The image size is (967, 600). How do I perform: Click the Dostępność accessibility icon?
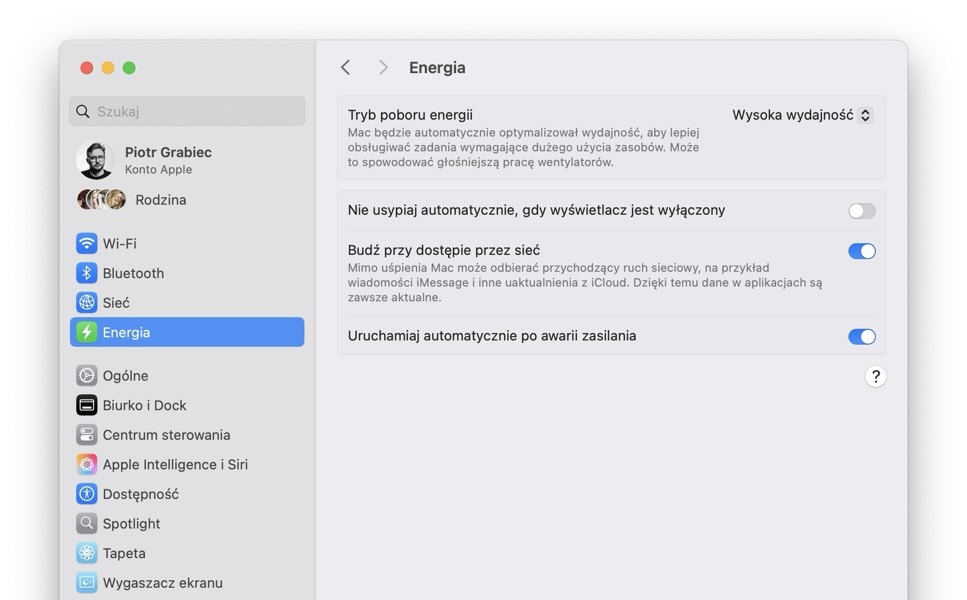(86, 494)
